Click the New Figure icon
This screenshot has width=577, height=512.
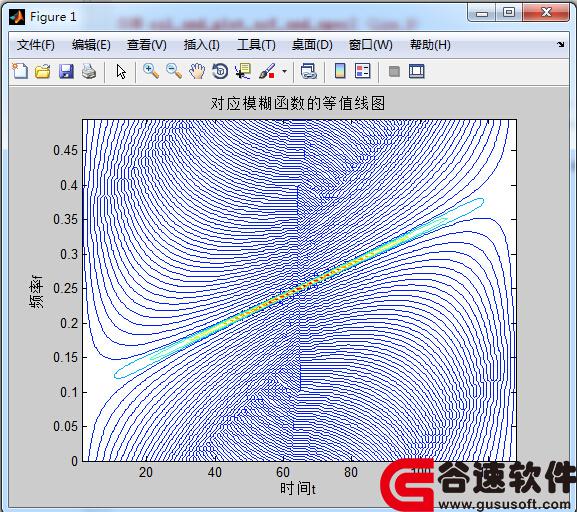pos(20,71)
